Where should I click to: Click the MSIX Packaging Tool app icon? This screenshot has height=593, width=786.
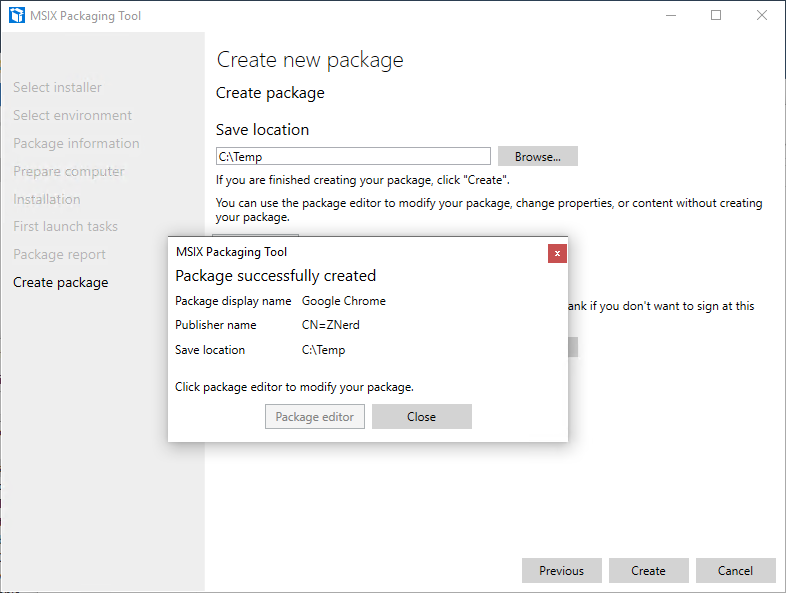[17, 16]
